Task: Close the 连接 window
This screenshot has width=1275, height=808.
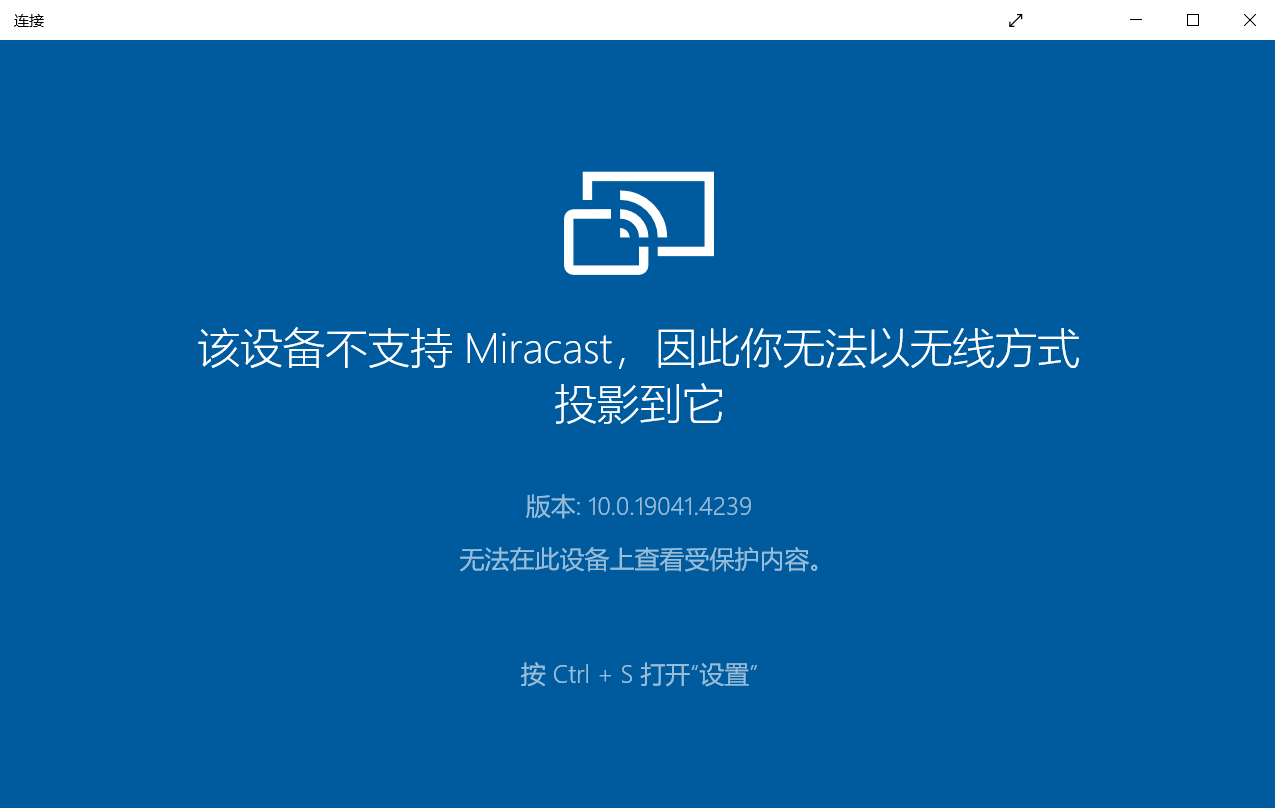Action: (x=1249, y=20)
